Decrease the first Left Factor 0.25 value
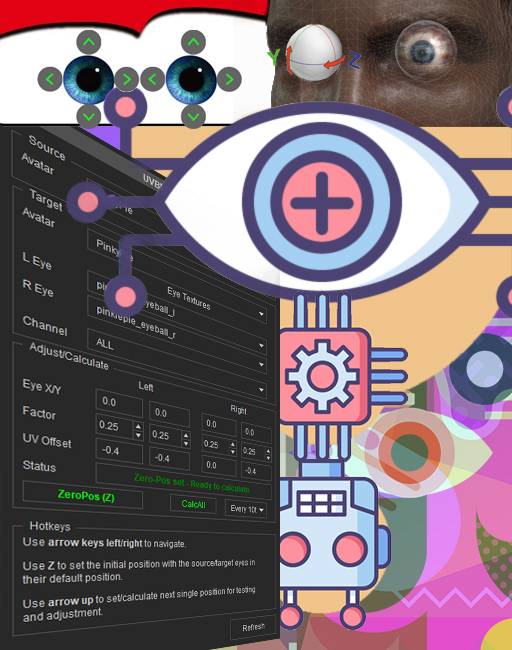Screen dimensions: 512x650 138,436
